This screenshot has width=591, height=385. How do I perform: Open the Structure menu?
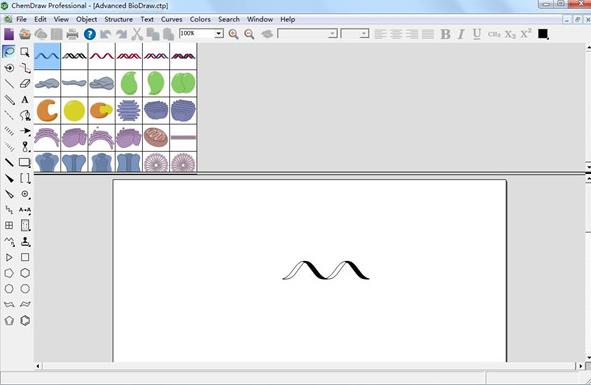pos(118,19)
